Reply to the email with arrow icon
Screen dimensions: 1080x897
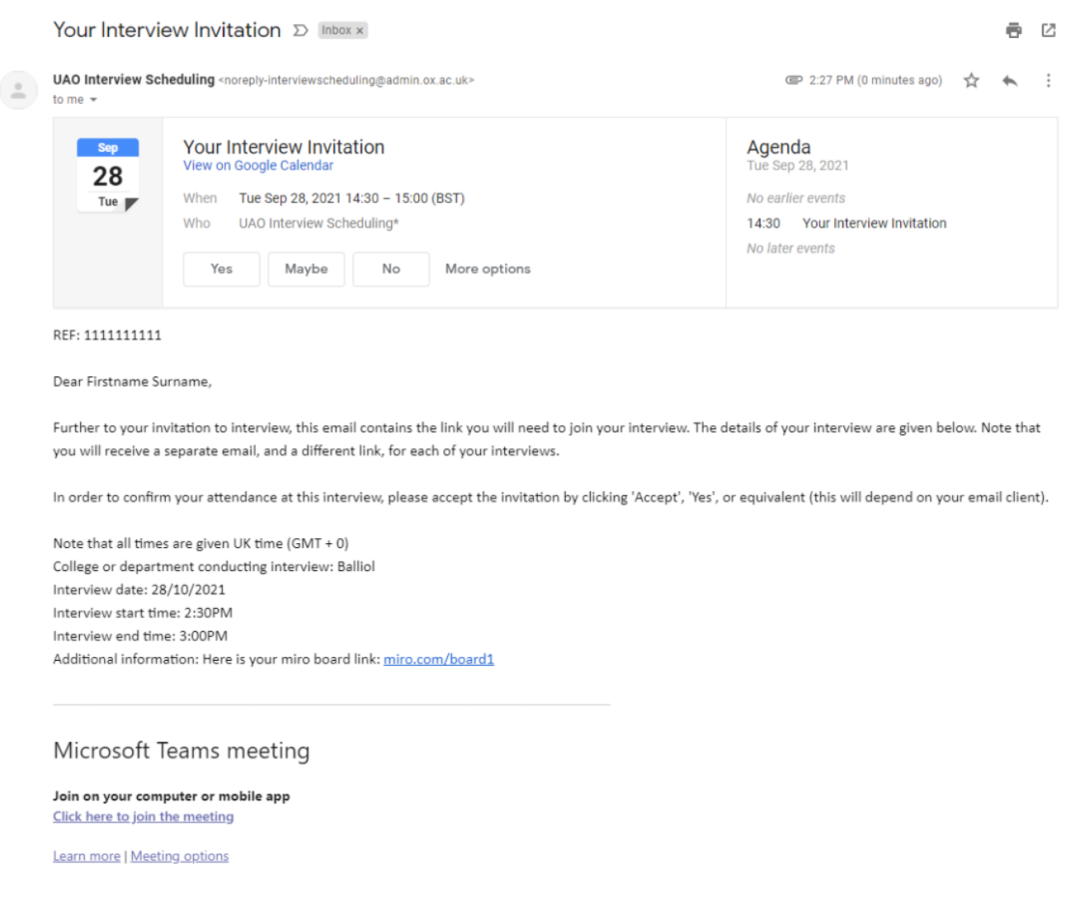pyautogui.click(x=1009, y=81)
